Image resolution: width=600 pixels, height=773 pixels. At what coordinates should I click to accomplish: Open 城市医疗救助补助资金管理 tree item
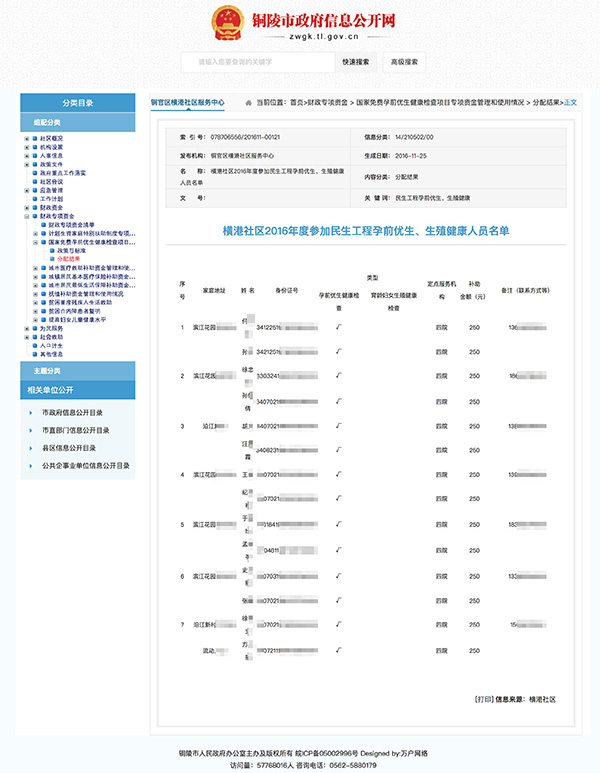(x=92, y=268)
